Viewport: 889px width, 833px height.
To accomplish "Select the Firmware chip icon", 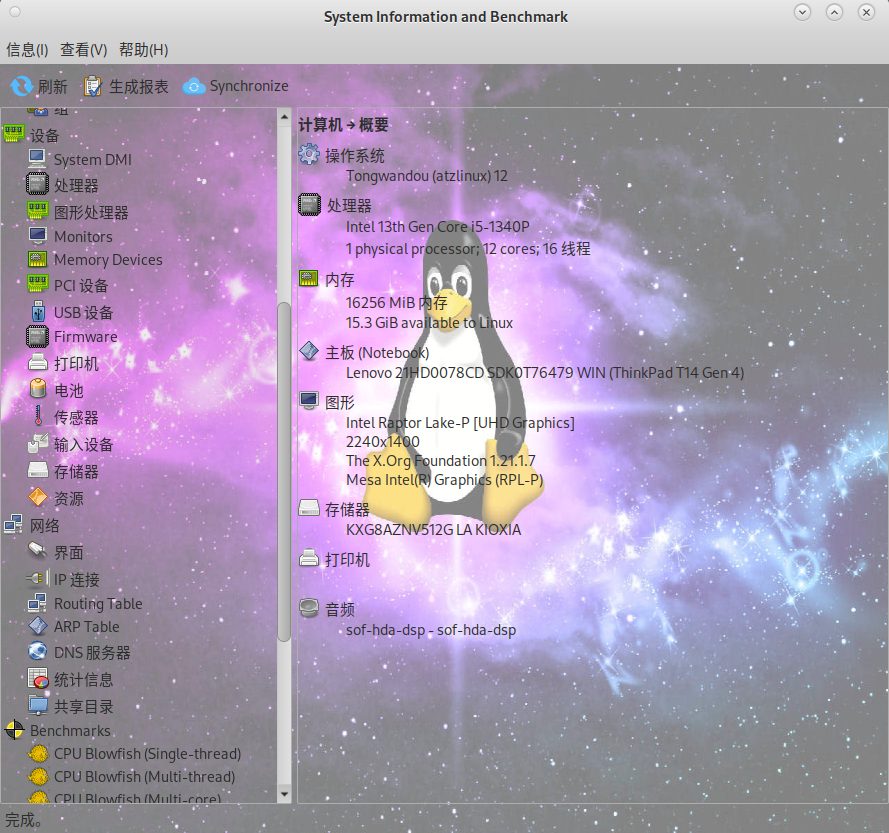I will [37, 336].
